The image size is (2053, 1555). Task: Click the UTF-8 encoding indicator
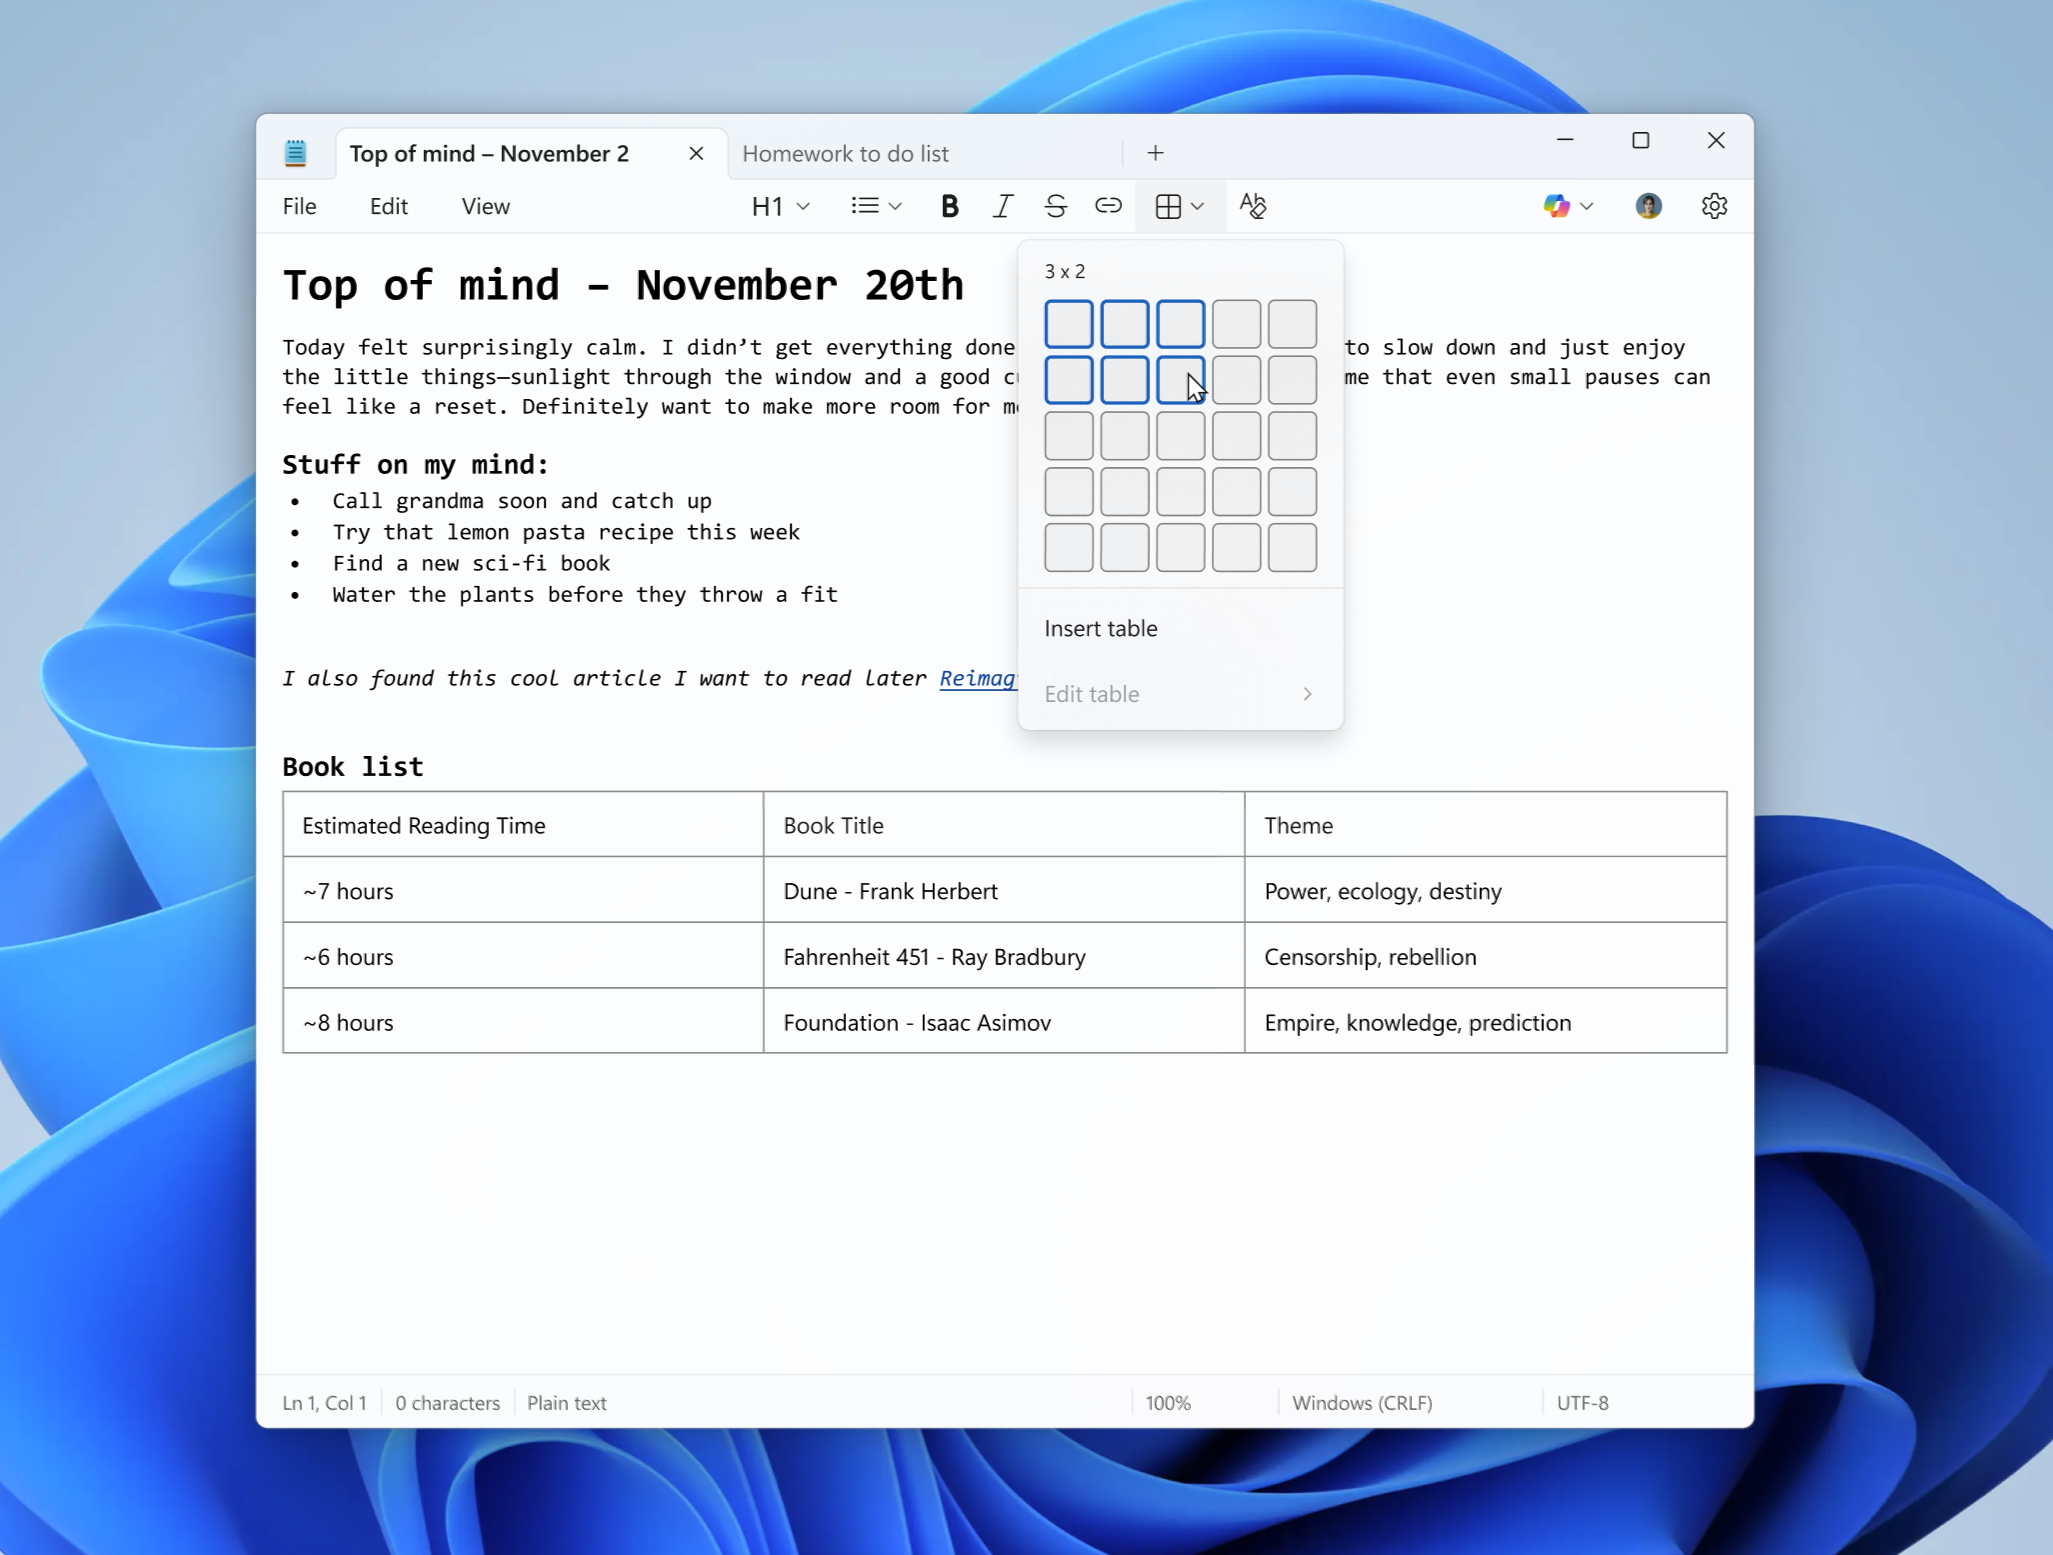coord(1582,1402)
